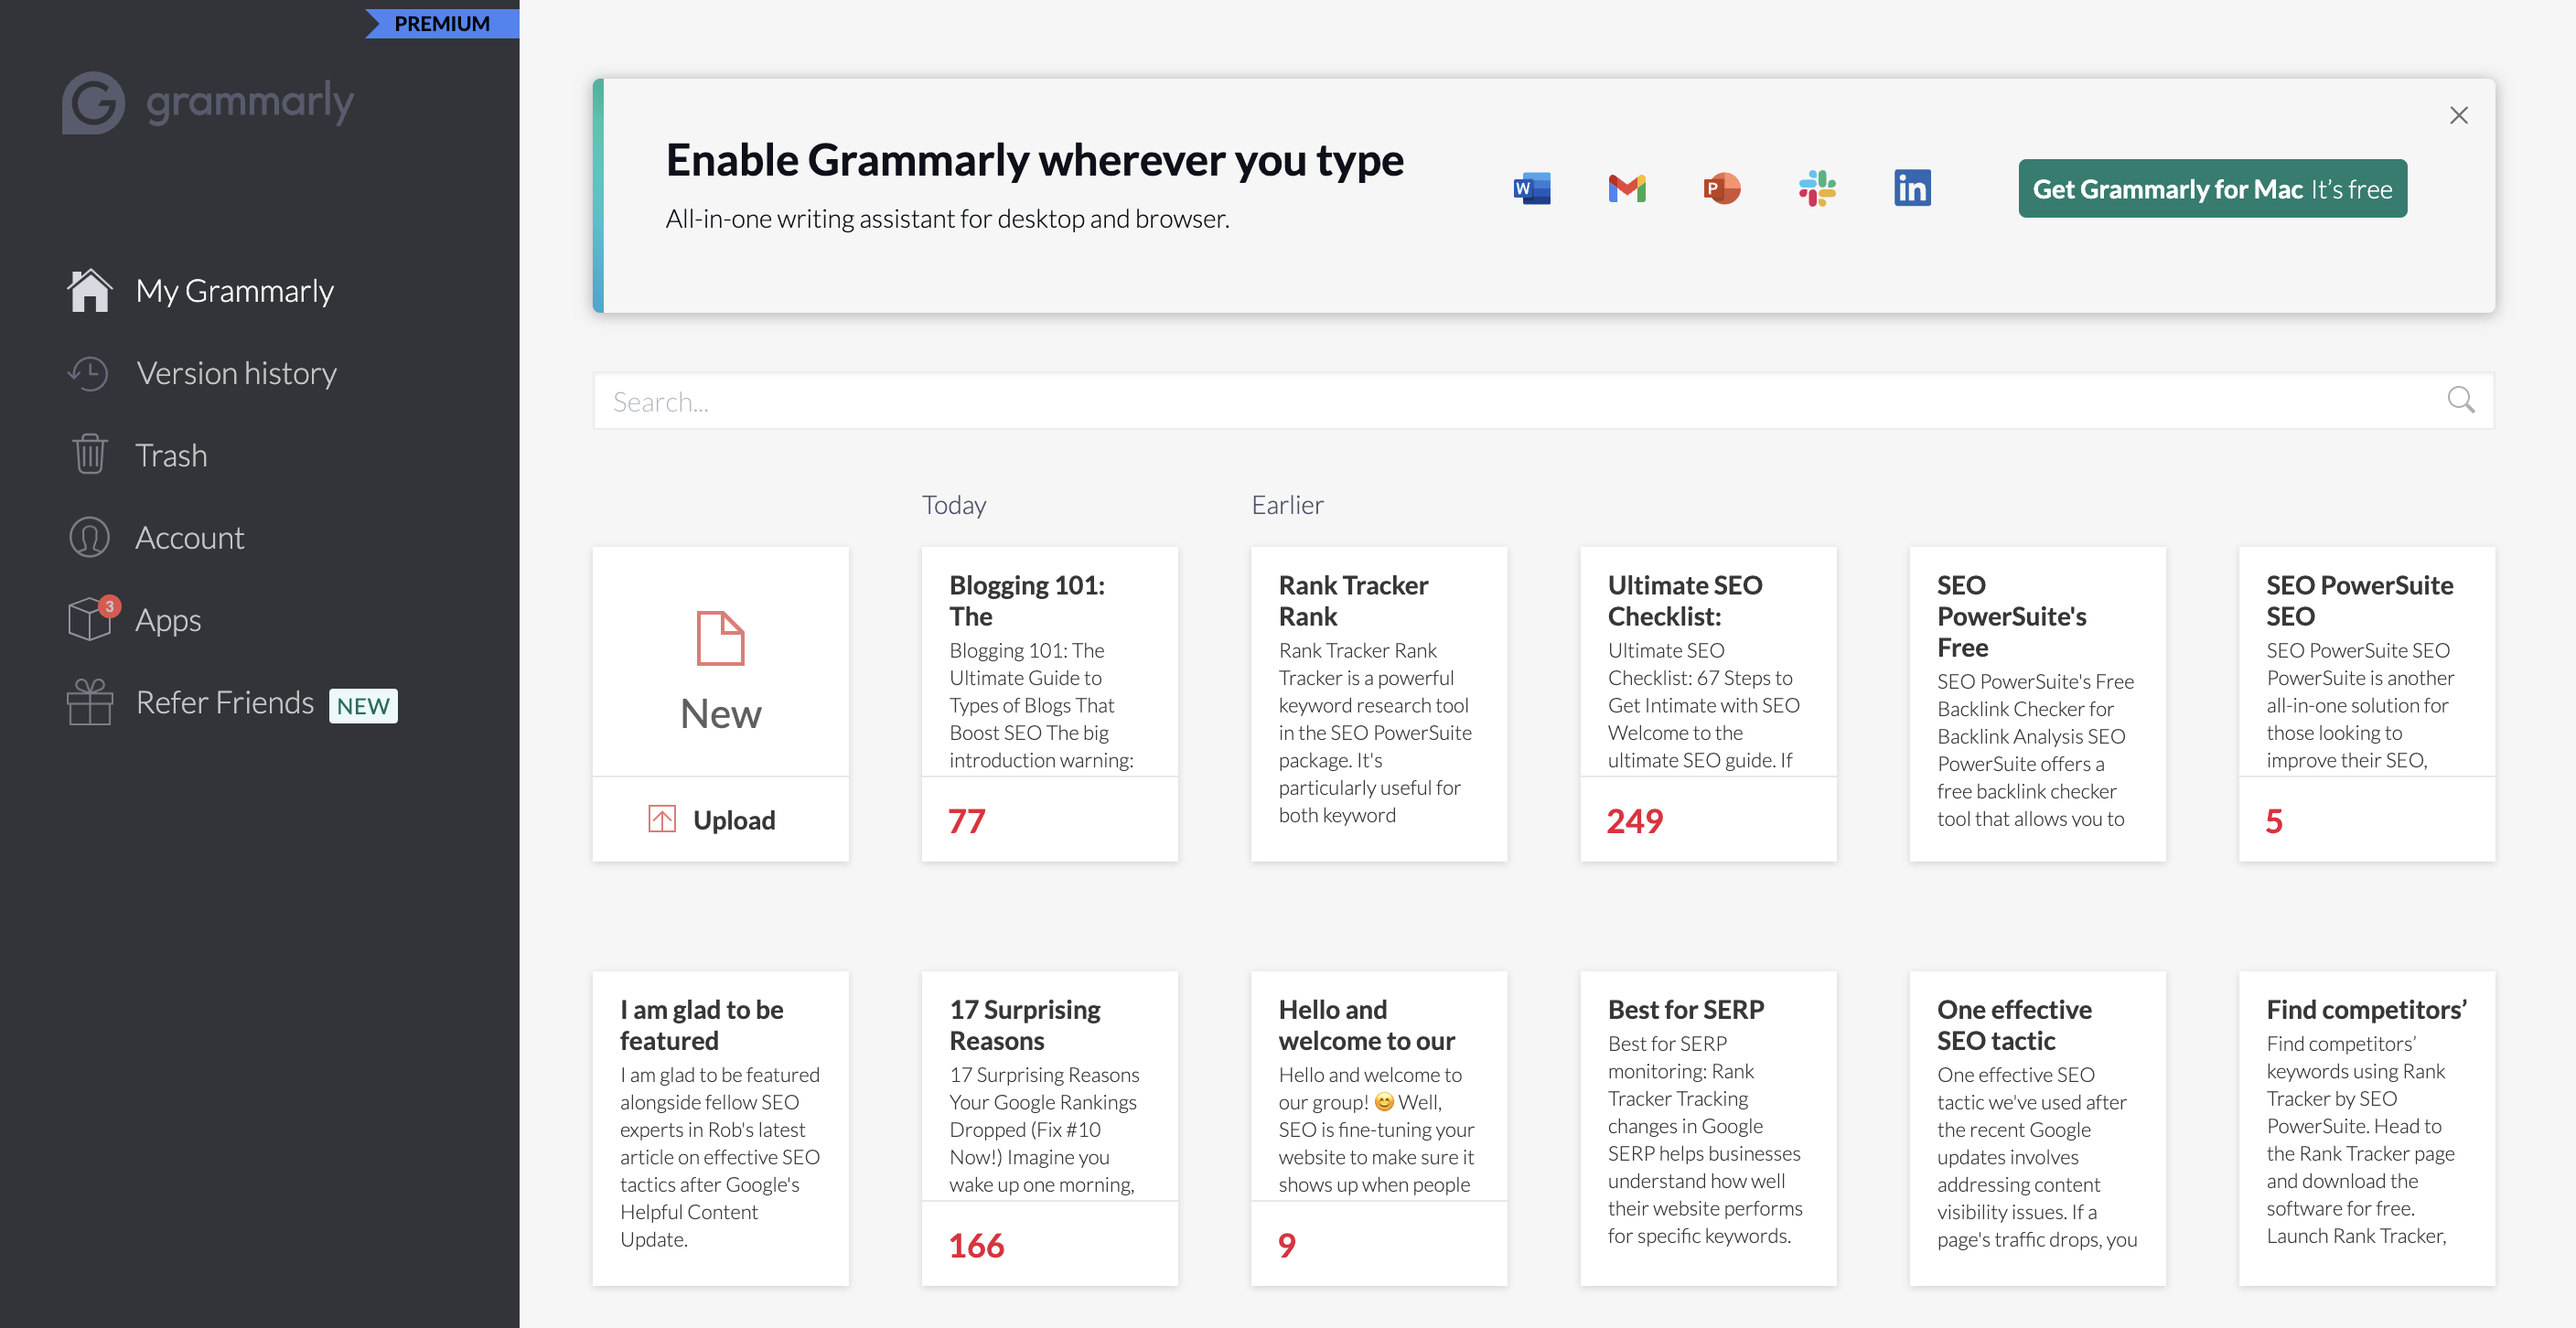Dismiss the Enable Grammarly banner
2576x1328 pixels.
[x=2459, y=115]
